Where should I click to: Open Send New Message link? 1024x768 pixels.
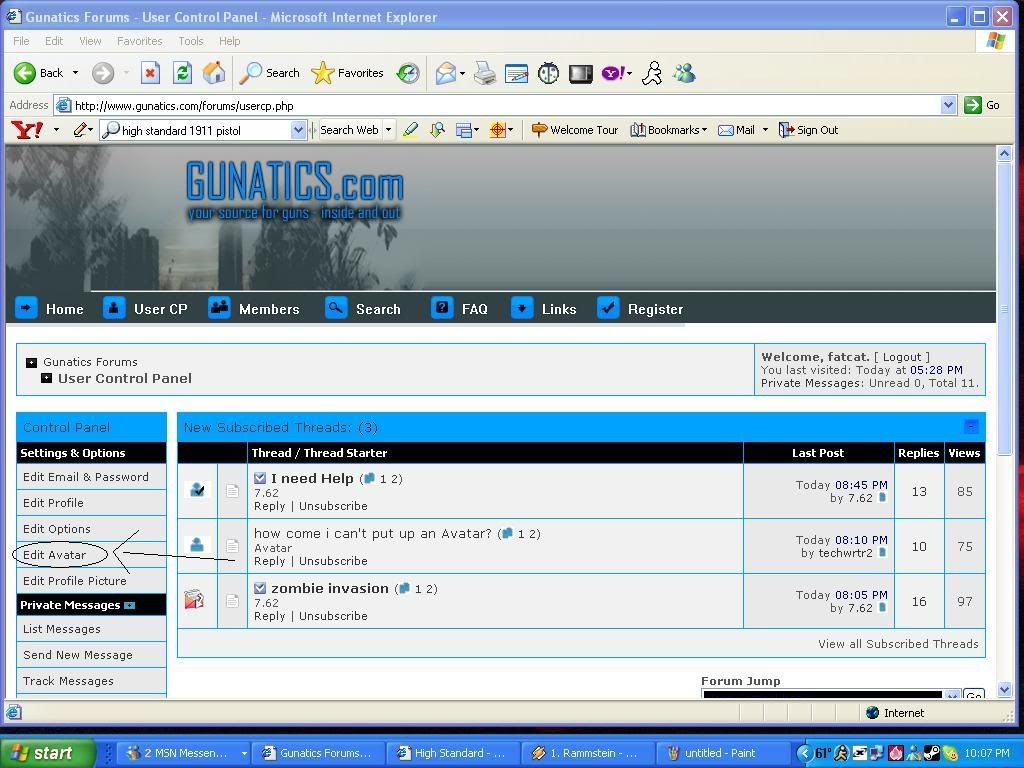[78, 655]
